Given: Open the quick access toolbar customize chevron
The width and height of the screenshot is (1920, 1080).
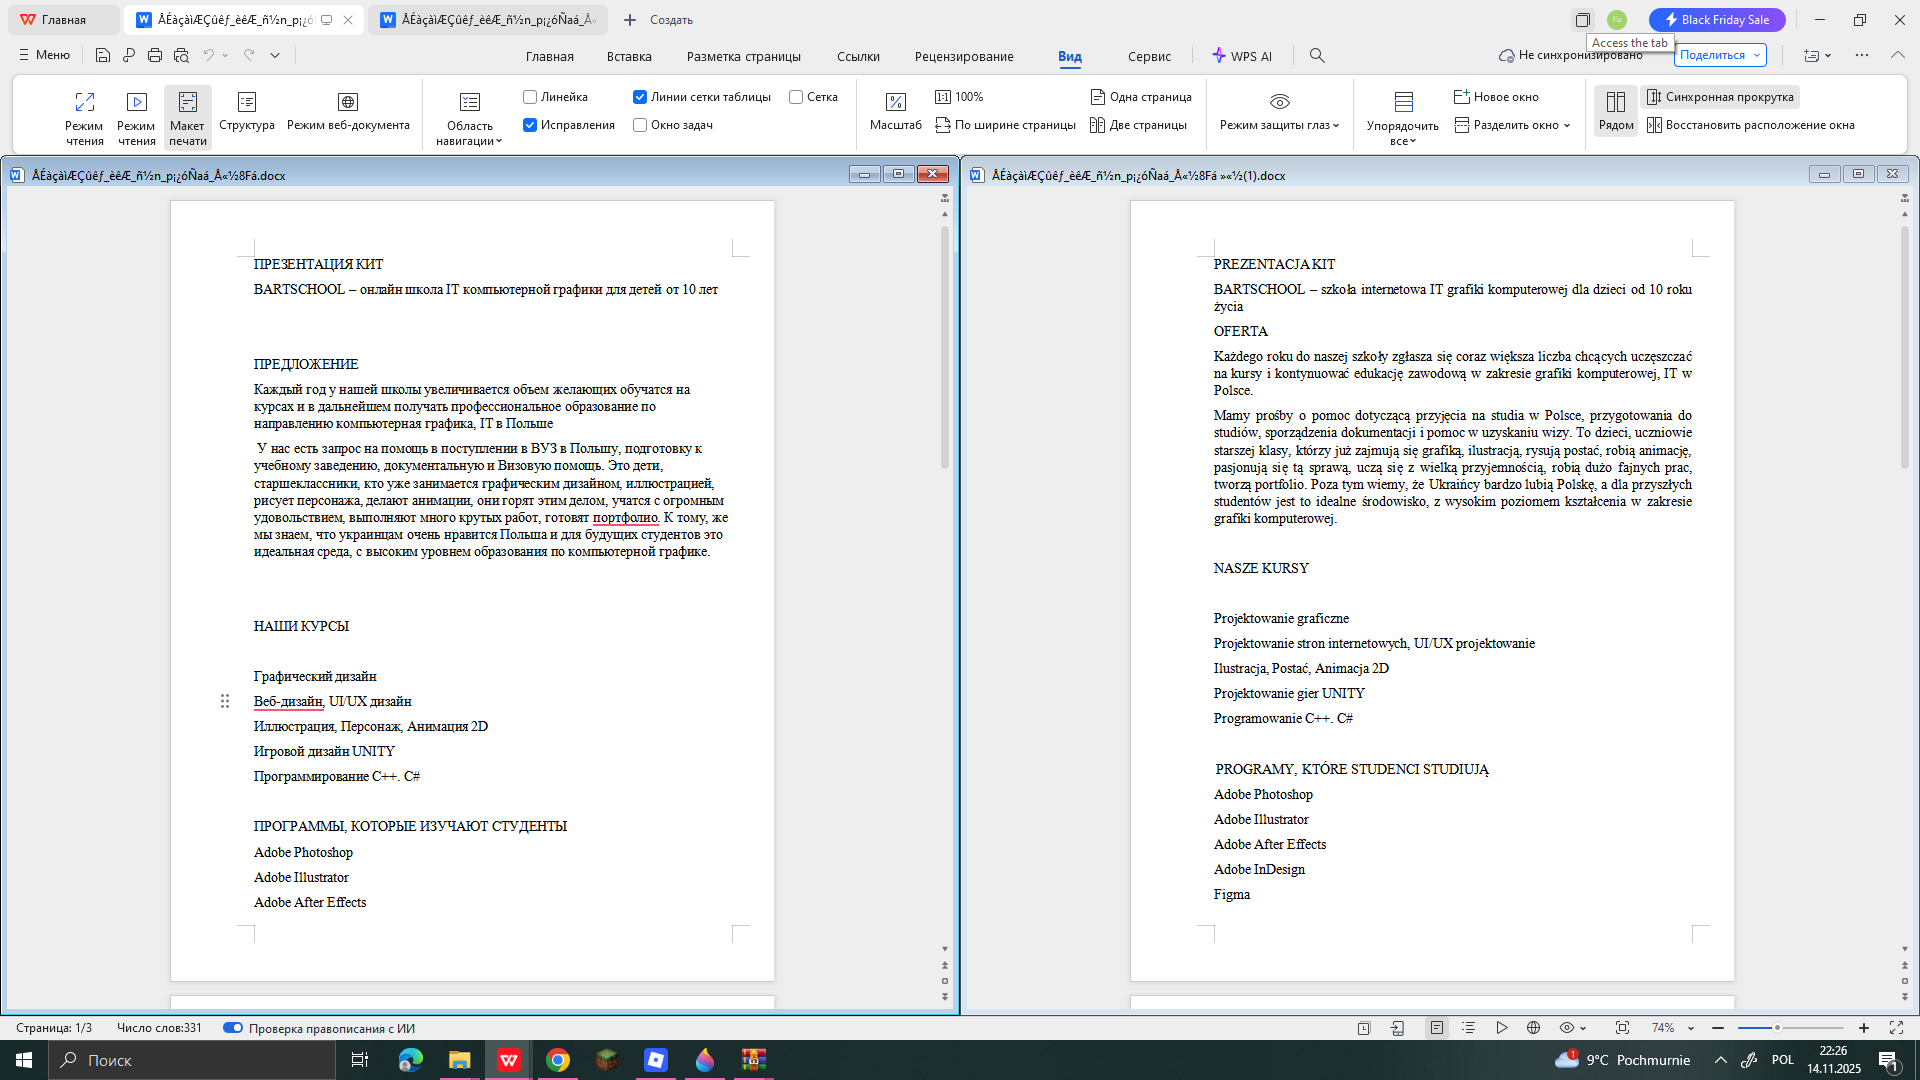Looking at the screenshot, I should (x=275, y=56).
